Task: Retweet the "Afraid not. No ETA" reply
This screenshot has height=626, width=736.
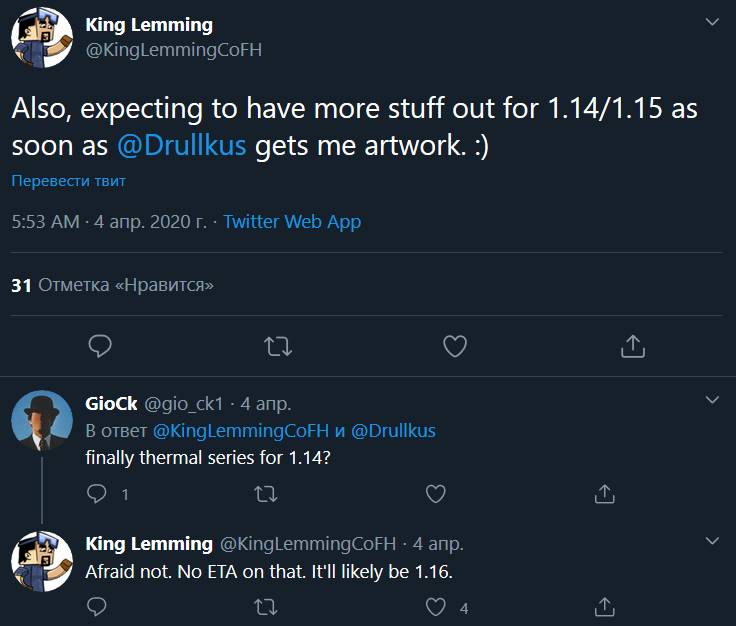Action: pos(266,607)
